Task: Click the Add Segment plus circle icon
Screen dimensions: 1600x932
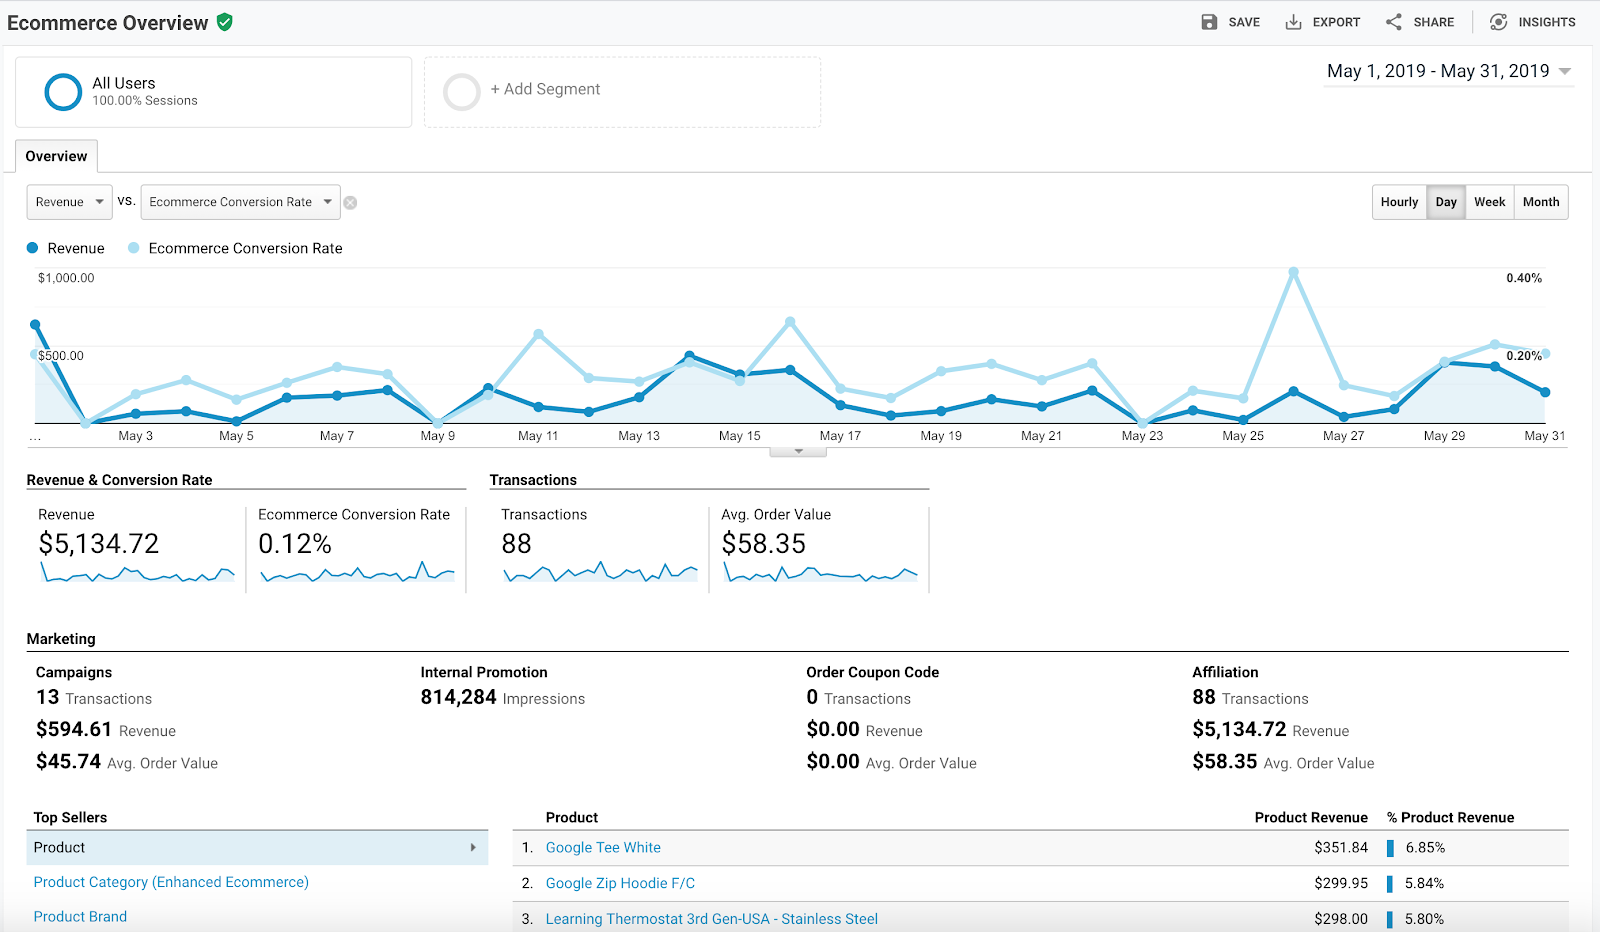Action: pos(461,91)
